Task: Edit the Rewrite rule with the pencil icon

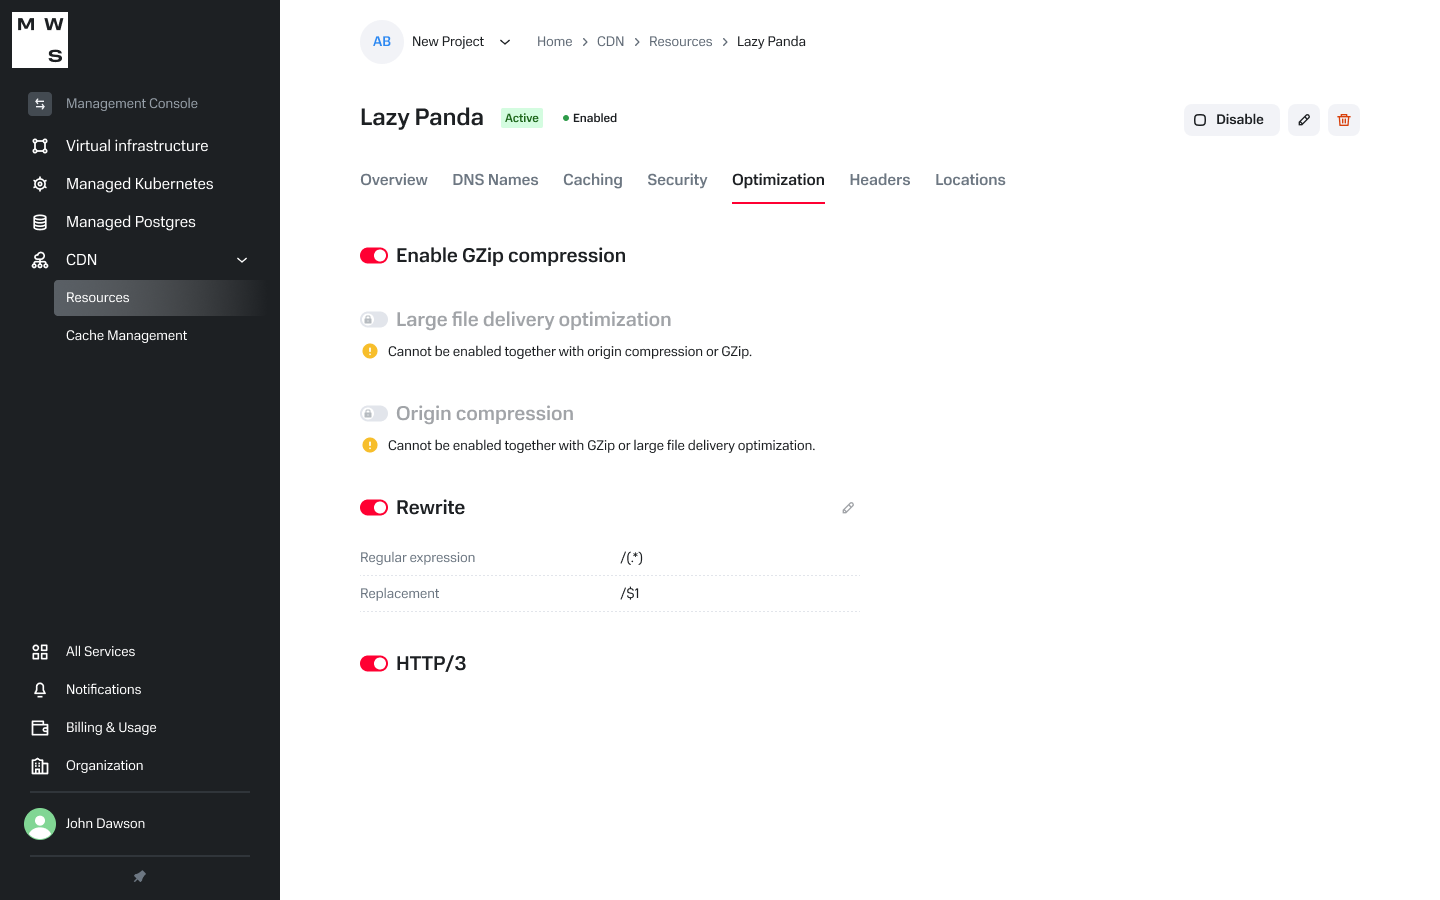Action: coord(848,508)
